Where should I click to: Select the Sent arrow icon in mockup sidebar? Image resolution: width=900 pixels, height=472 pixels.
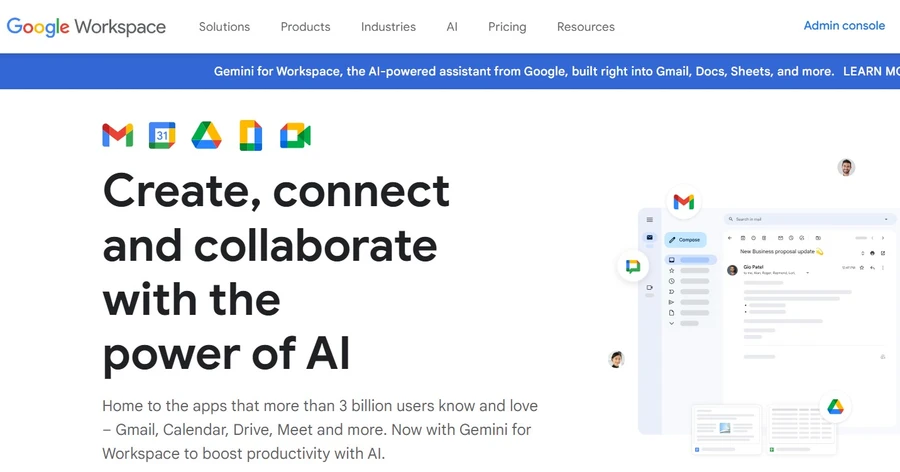672,302
